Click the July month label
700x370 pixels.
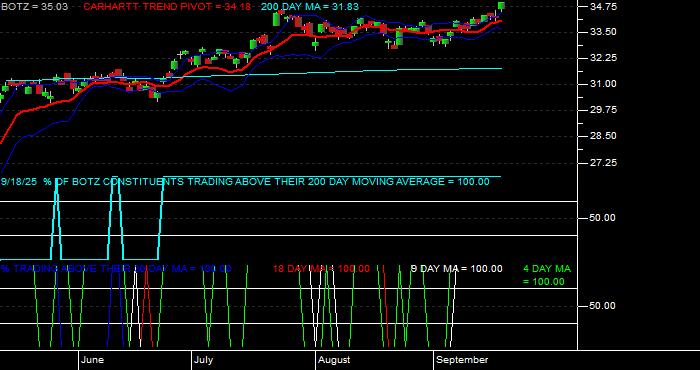[204, 360]
